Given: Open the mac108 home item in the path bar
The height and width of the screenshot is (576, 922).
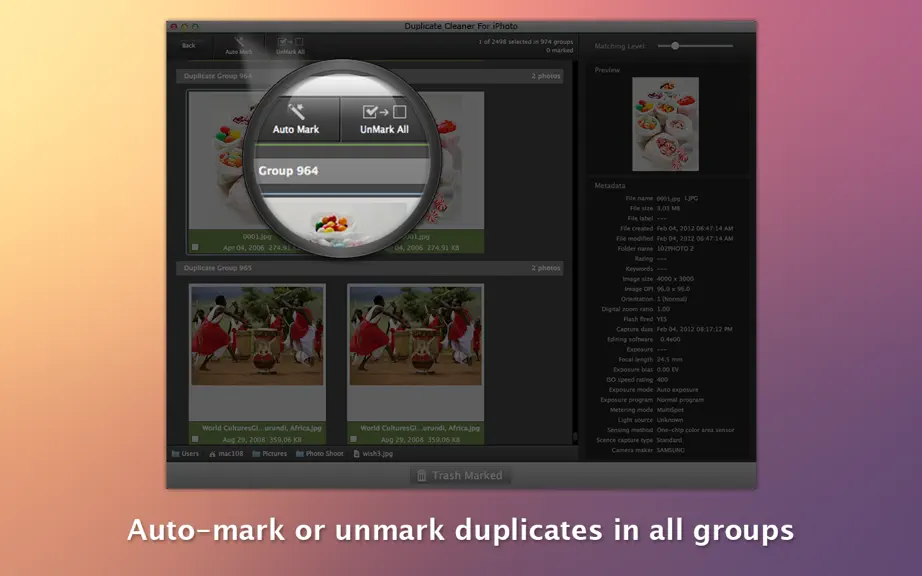Looking at the screenshot, I should (226, 454).
